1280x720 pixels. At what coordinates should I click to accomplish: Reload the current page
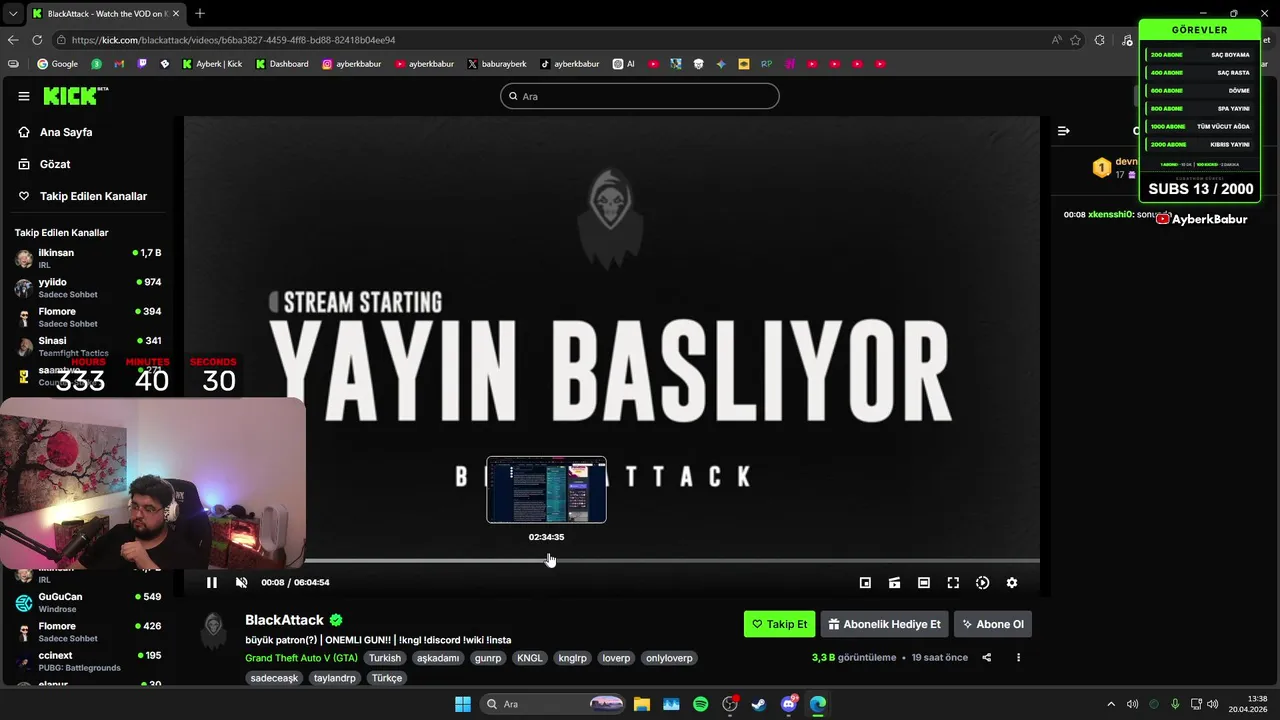pyautogui.click(x=37, y=40)
